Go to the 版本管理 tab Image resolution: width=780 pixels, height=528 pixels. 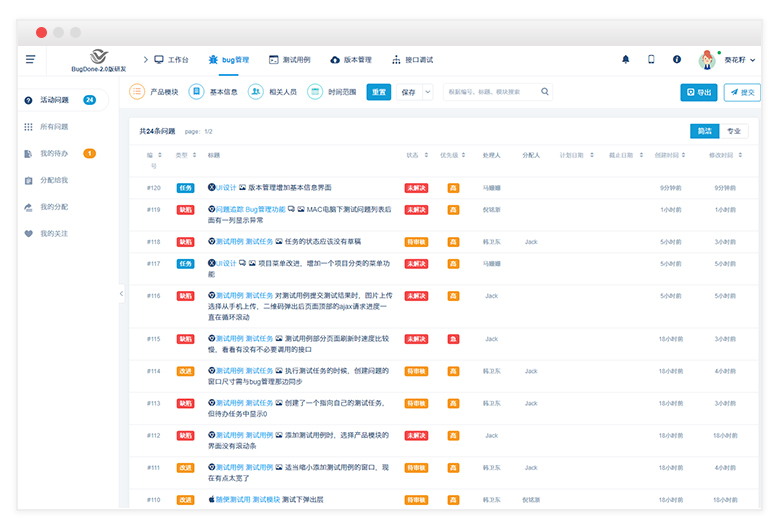point(350,60)
